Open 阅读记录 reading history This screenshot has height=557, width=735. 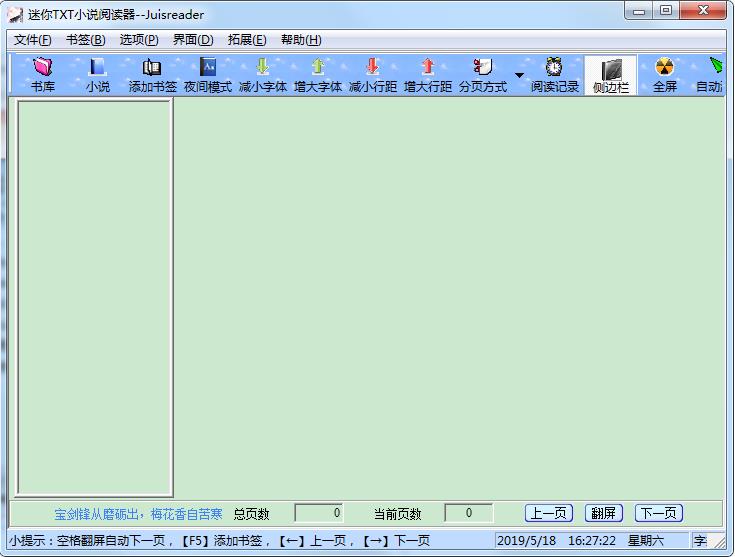click(x=554, y=75)
